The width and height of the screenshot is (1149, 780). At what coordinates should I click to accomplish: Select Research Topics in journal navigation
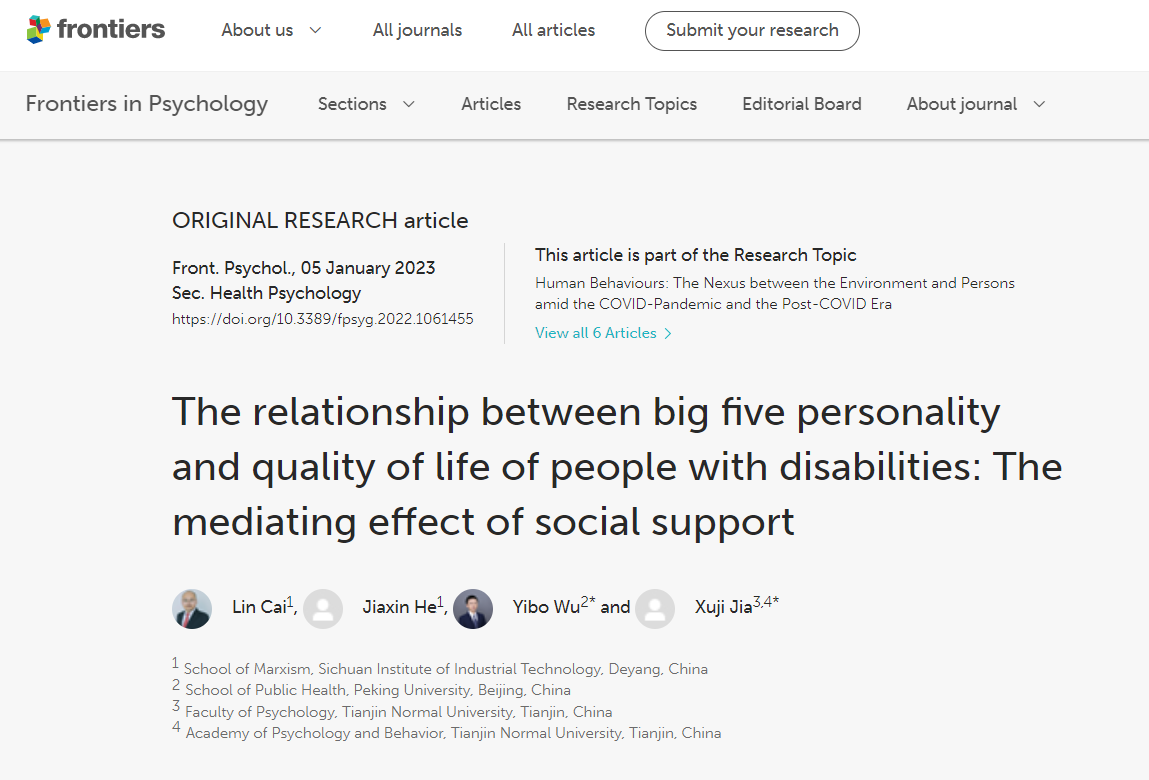click(x=631, y=104)
